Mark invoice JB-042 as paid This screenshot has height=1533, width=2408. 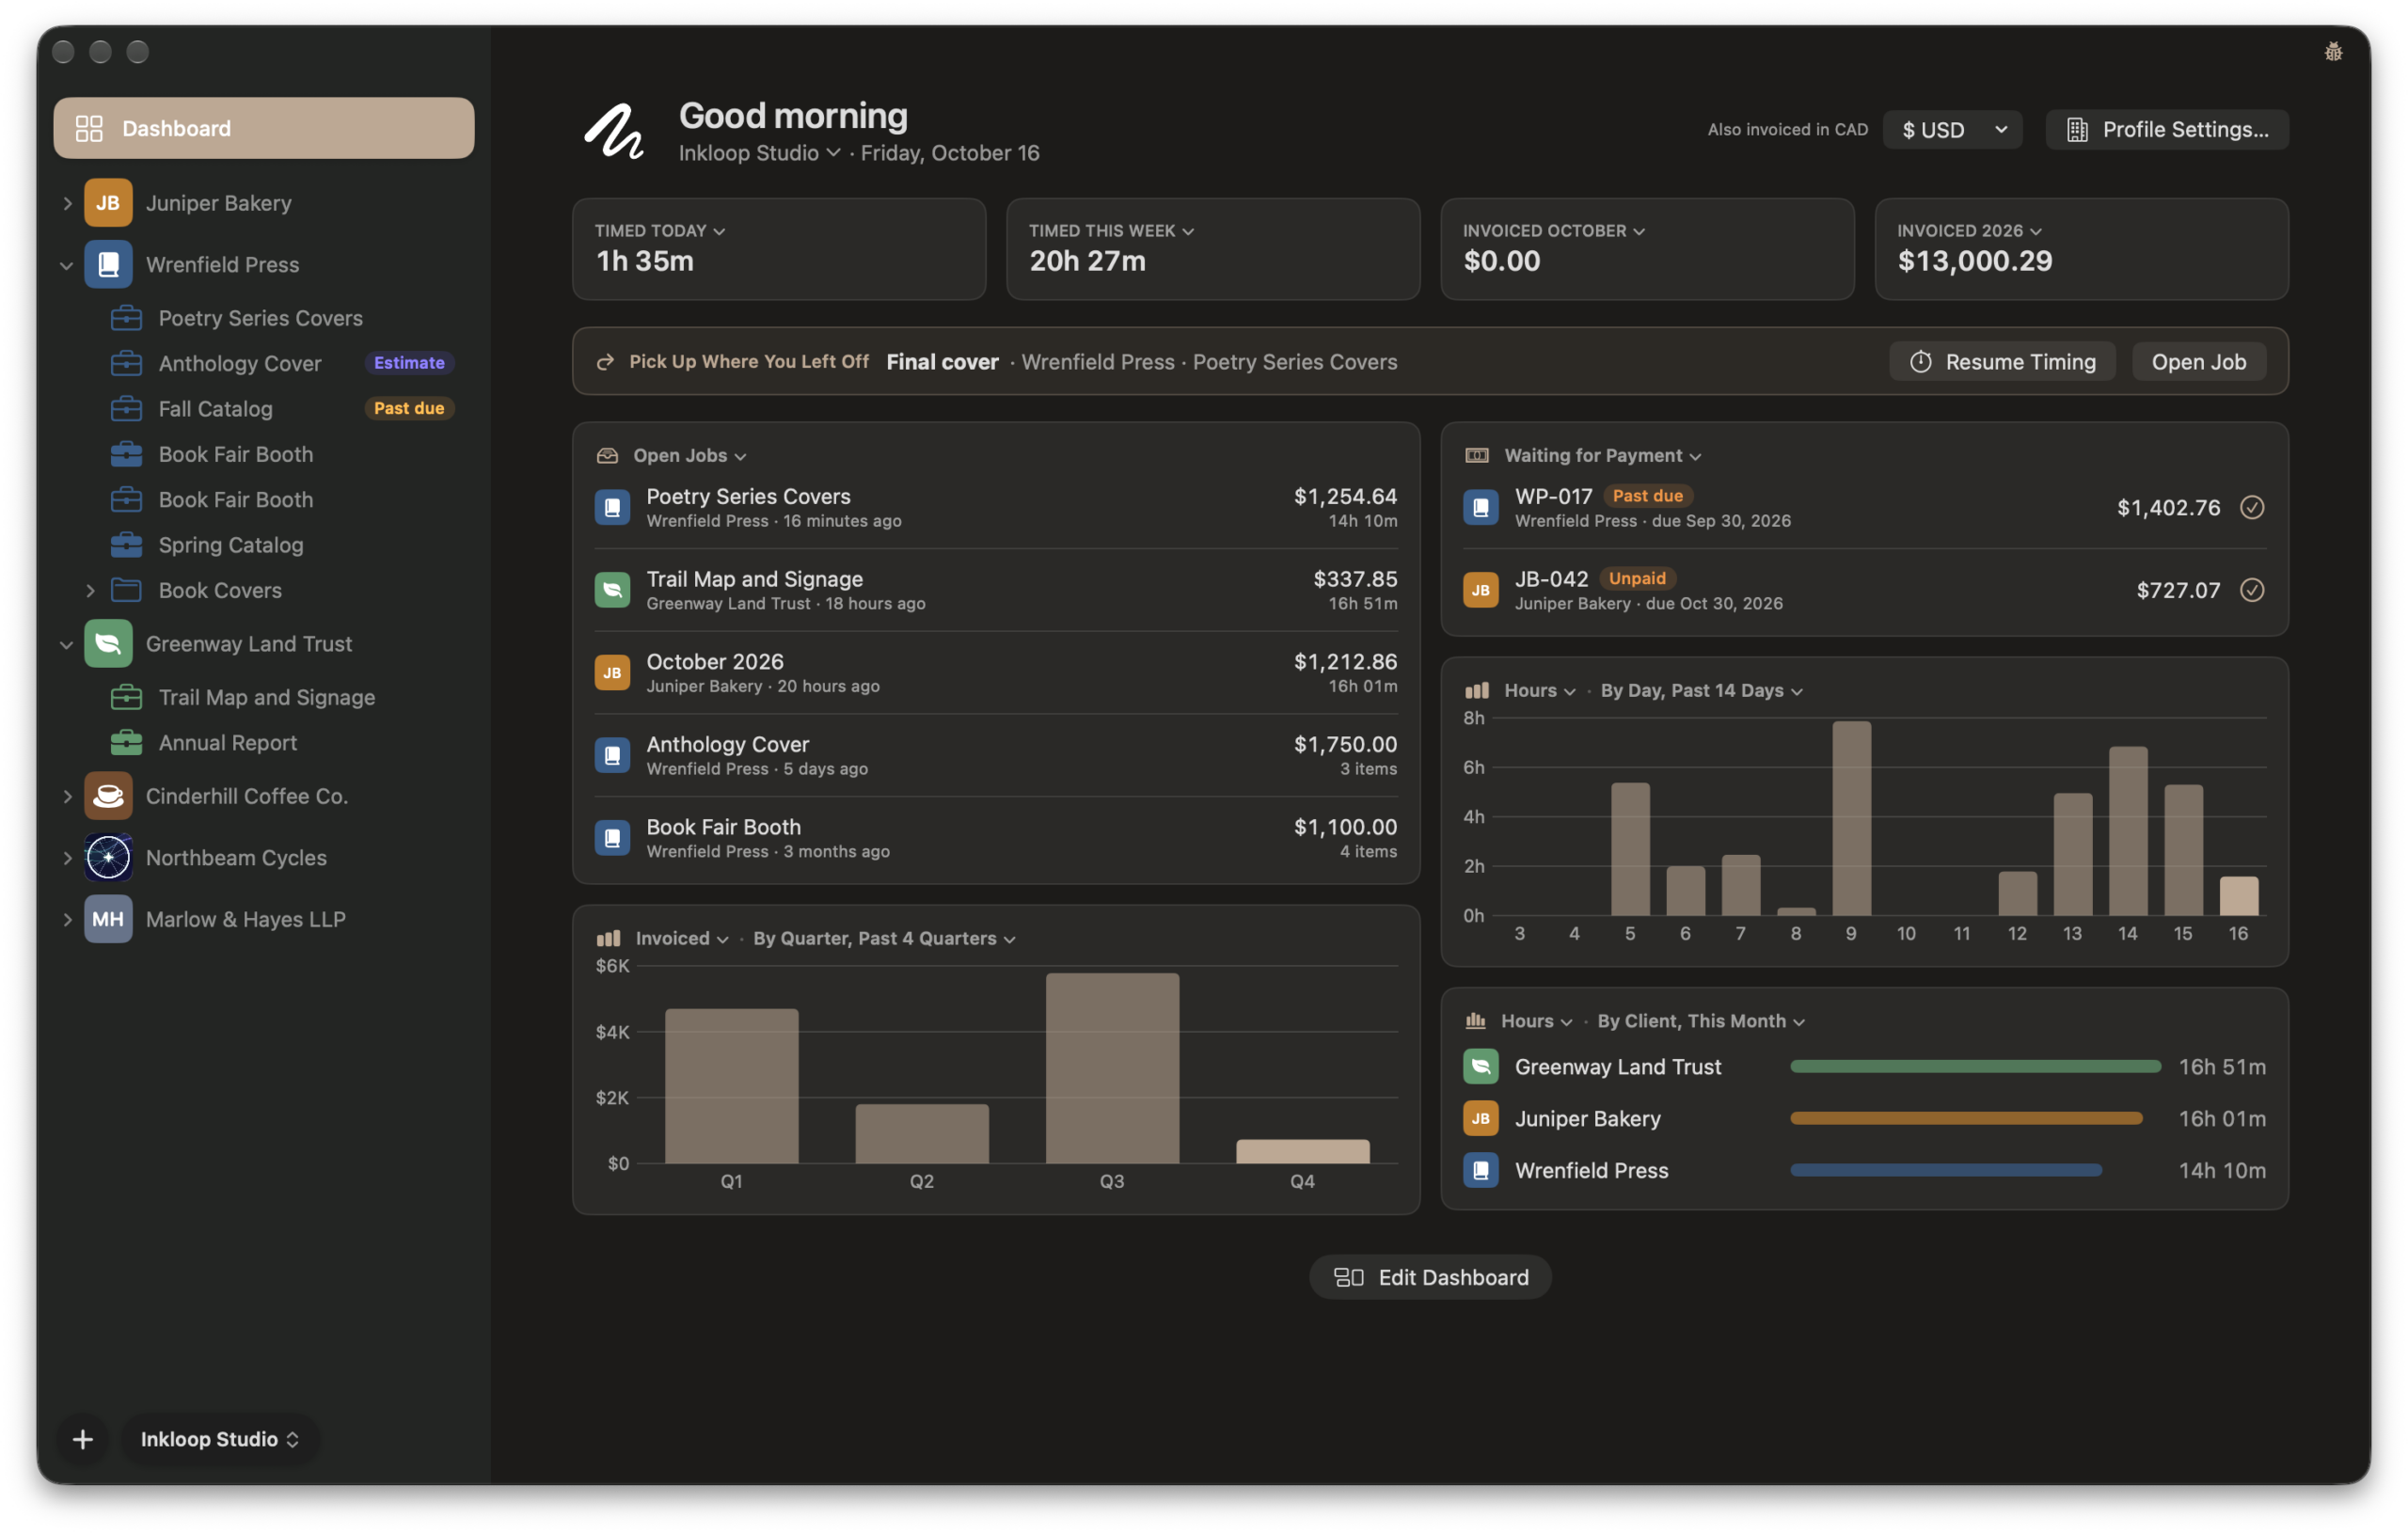pyautogui.click(x=2252, y=590)
